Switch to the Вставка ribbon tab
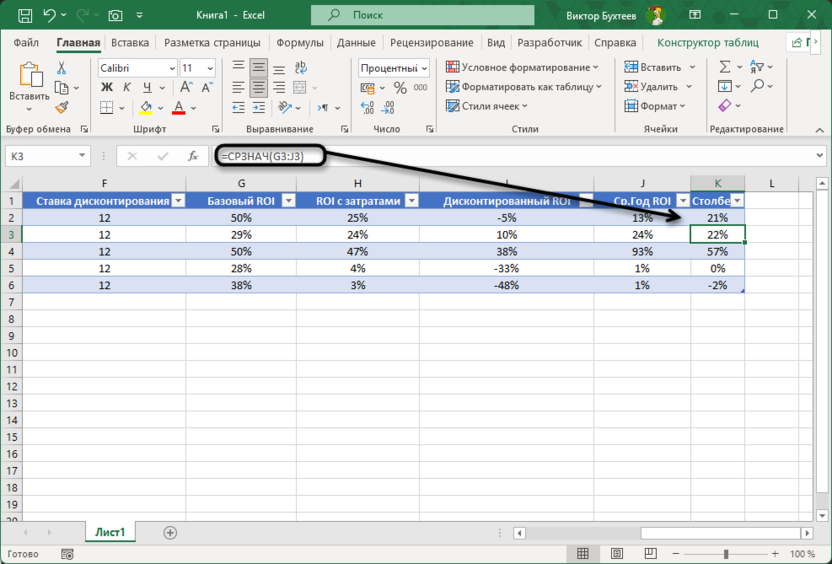Viewport: 832px width, 564px height. tap(130, 43)
